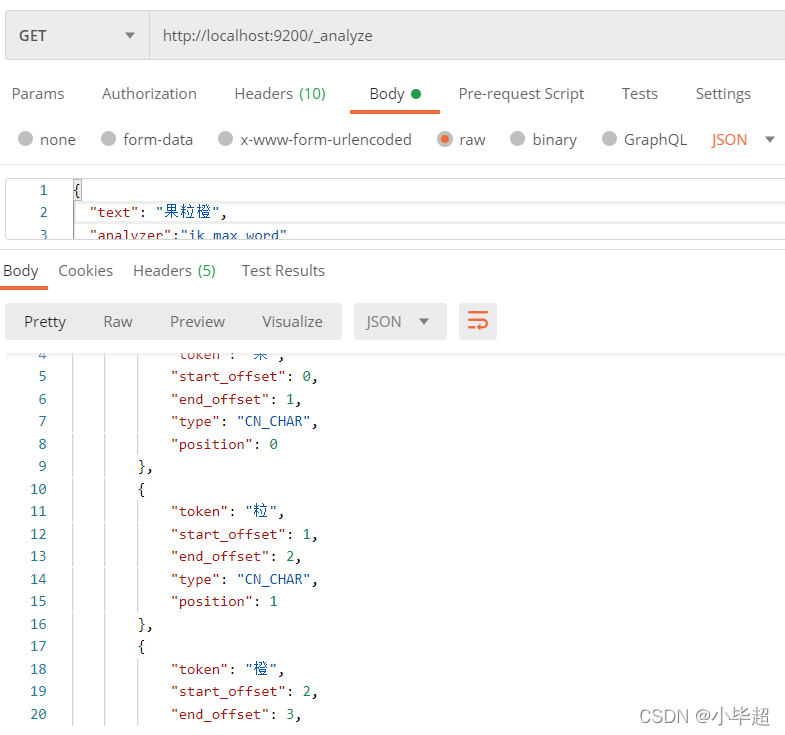This screenshot has width=785, height=735.
Task: Open the response Body tab
Action: [x=21, y=270]
